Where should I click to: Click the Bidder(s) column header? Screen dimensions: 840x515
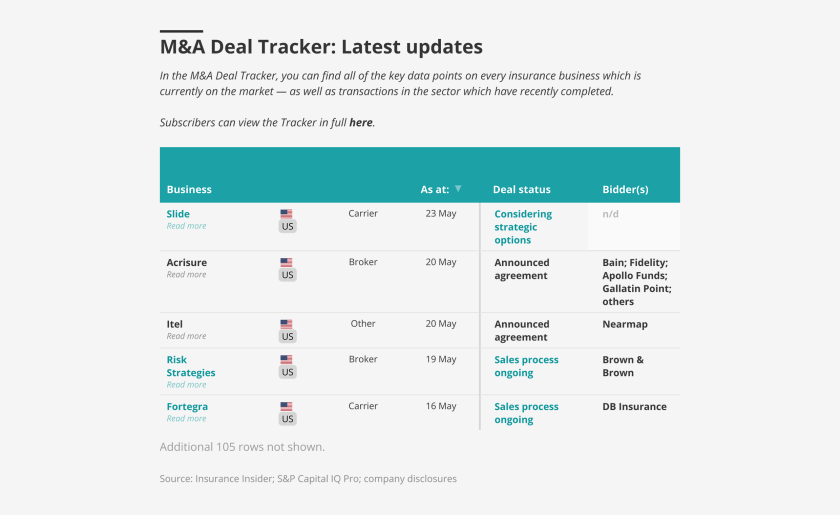click(625, 190)
